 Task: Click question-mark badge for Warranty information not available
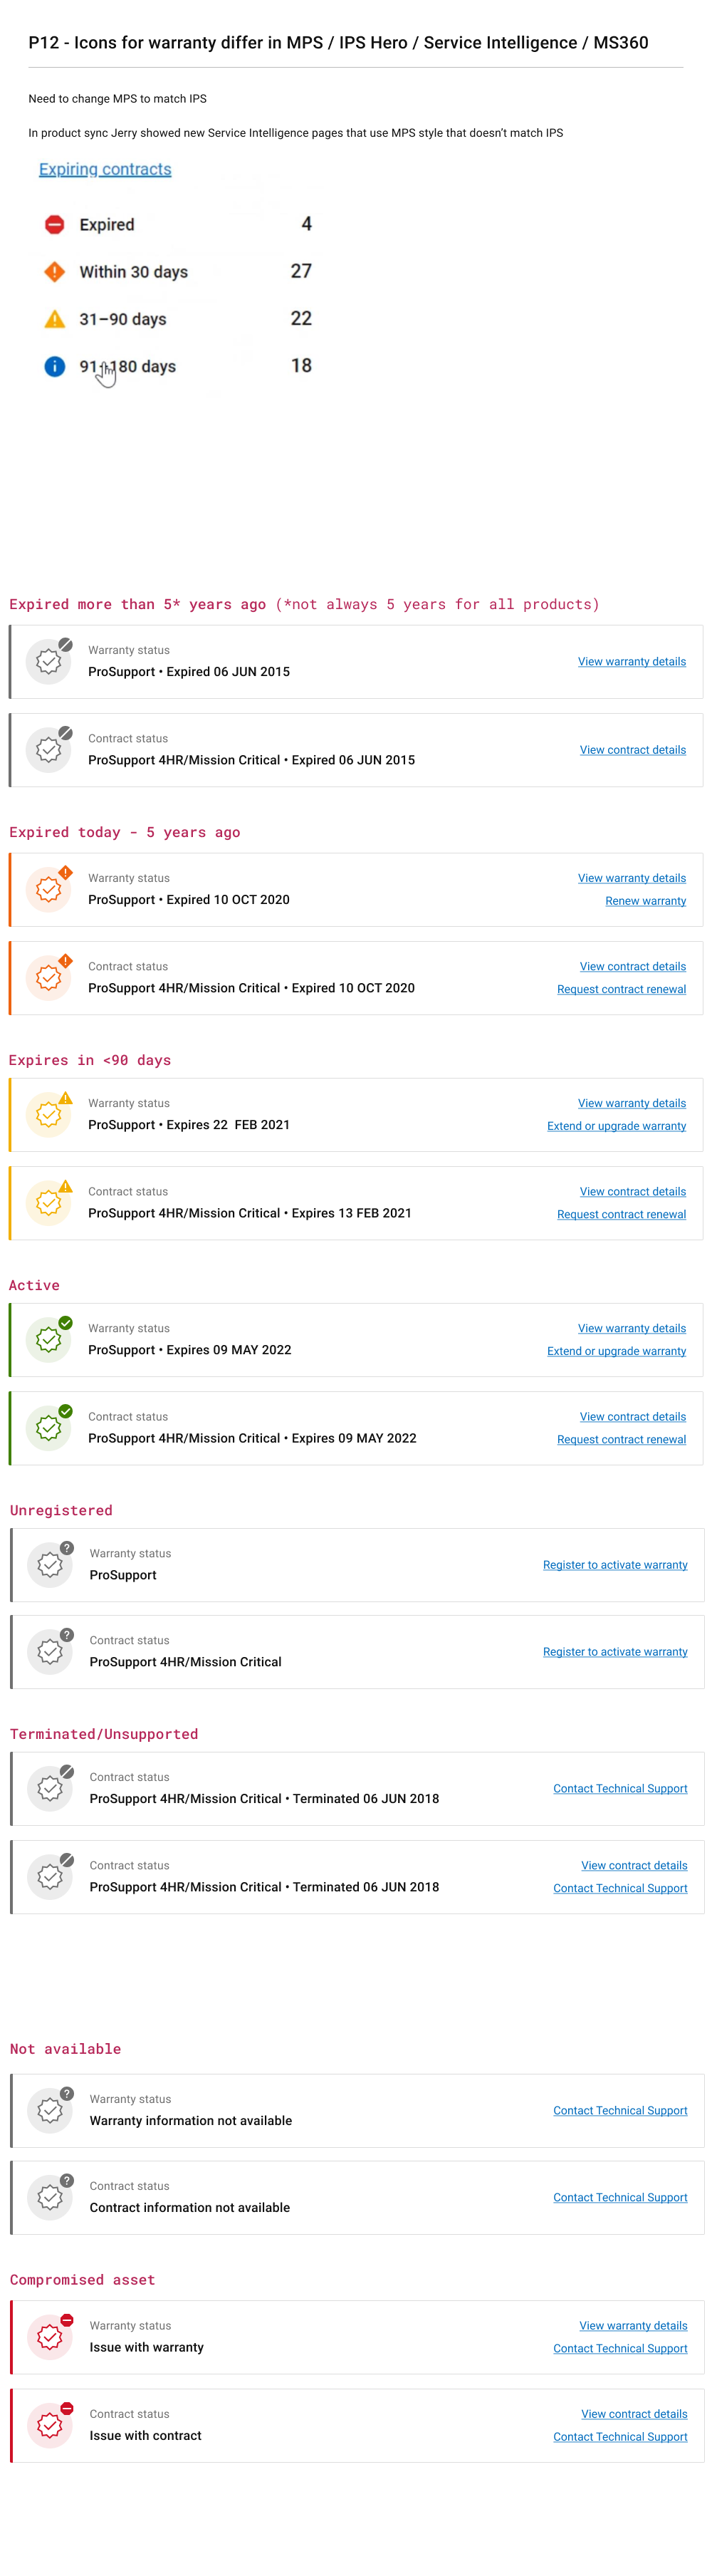[x=50, y=2110]
